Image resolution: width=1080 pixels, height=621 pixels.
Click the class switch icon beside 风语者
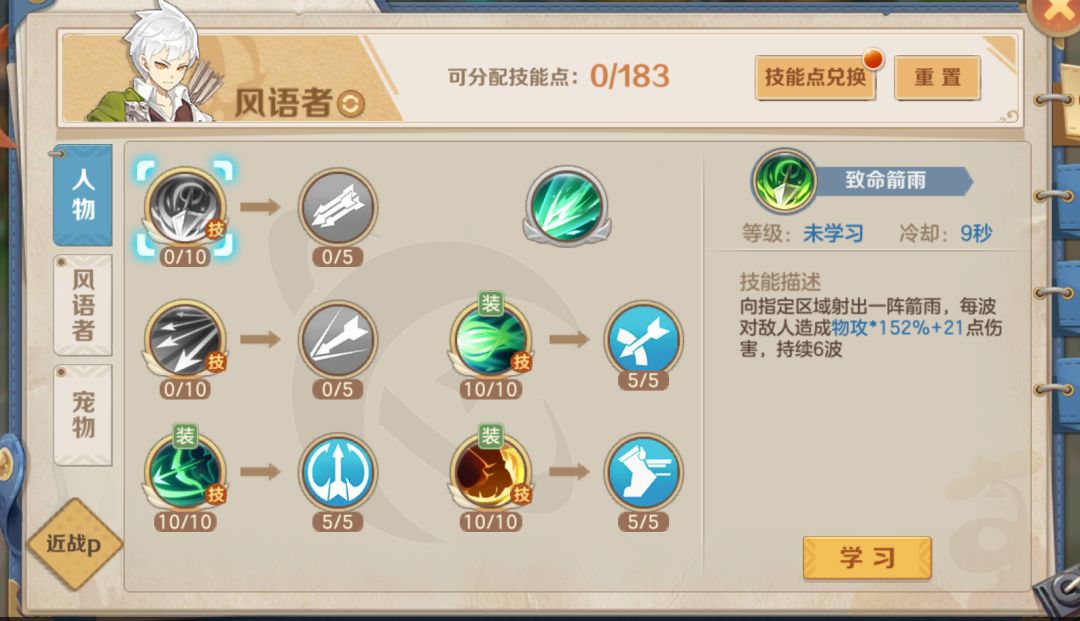tap(351, 104)
